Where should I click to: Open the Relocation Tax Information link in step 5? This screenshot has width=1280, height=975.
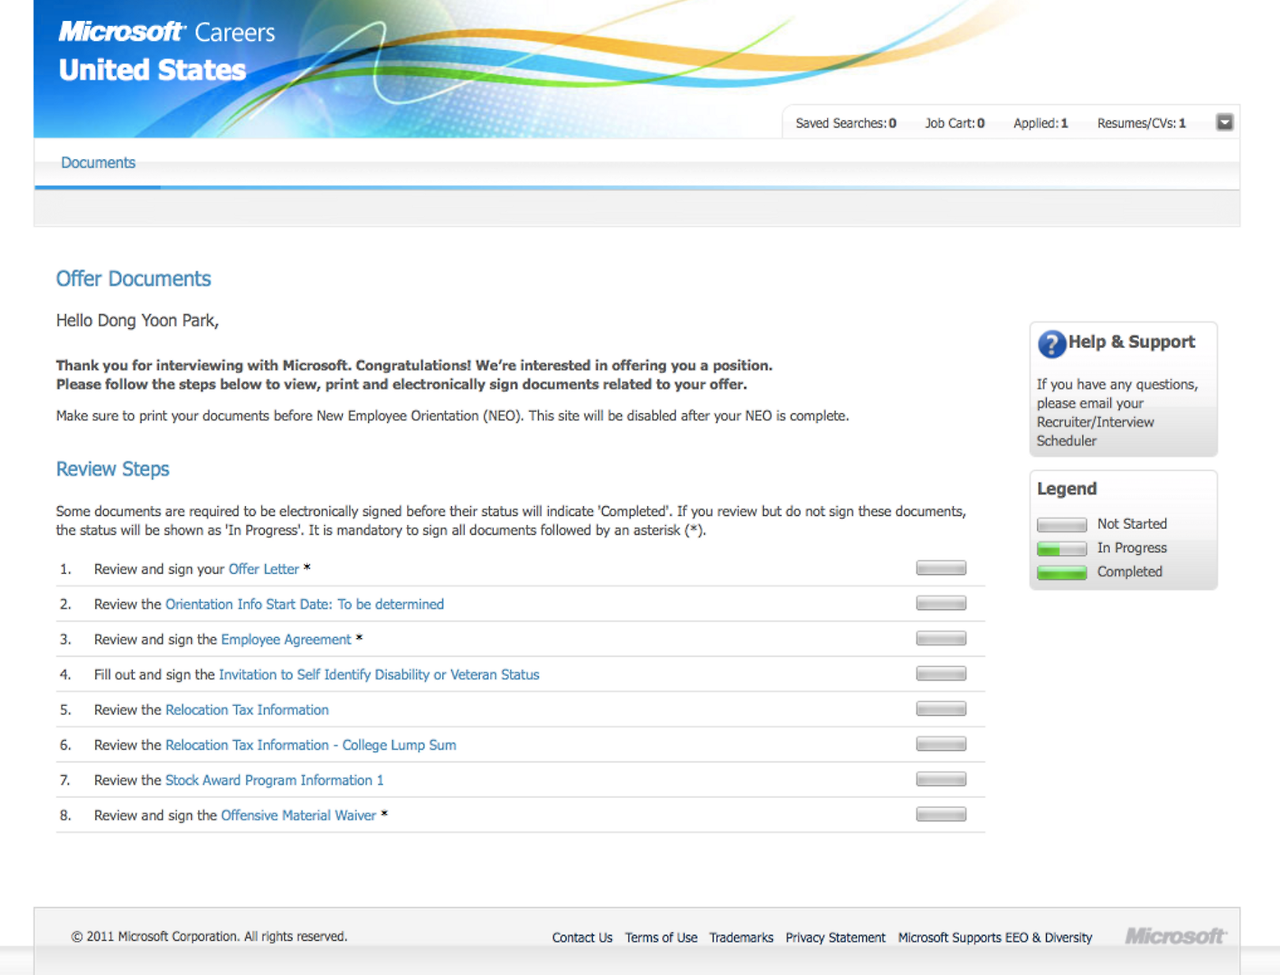click(x=247, y=710)
